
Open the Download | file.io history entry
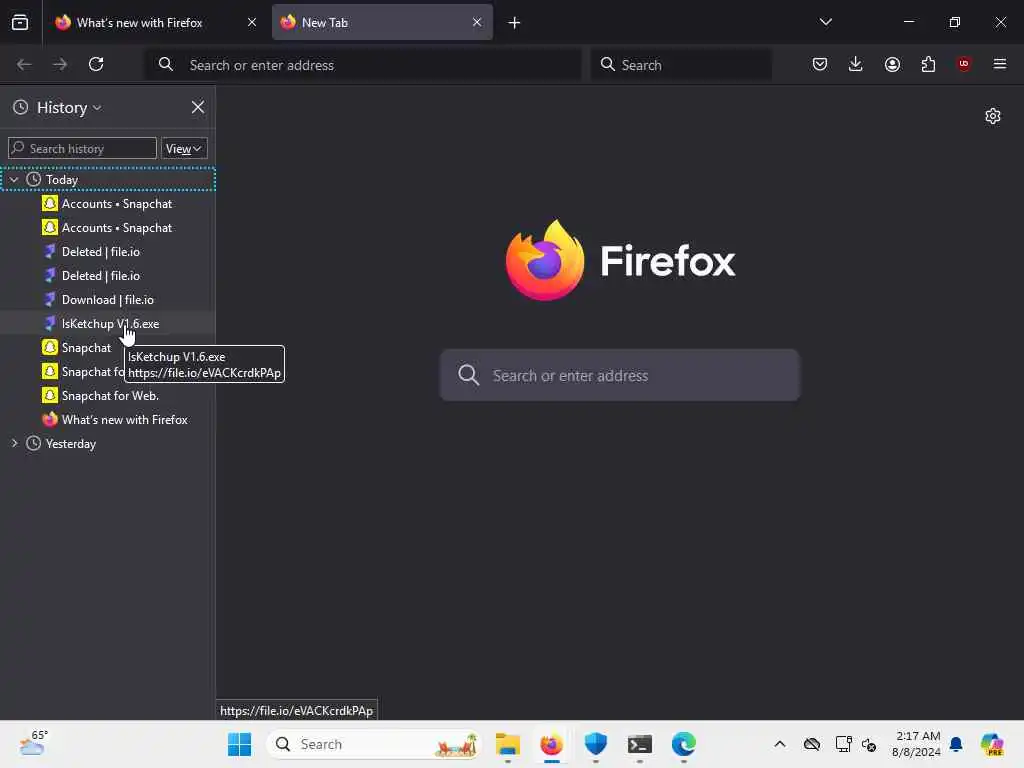(108, 300)
